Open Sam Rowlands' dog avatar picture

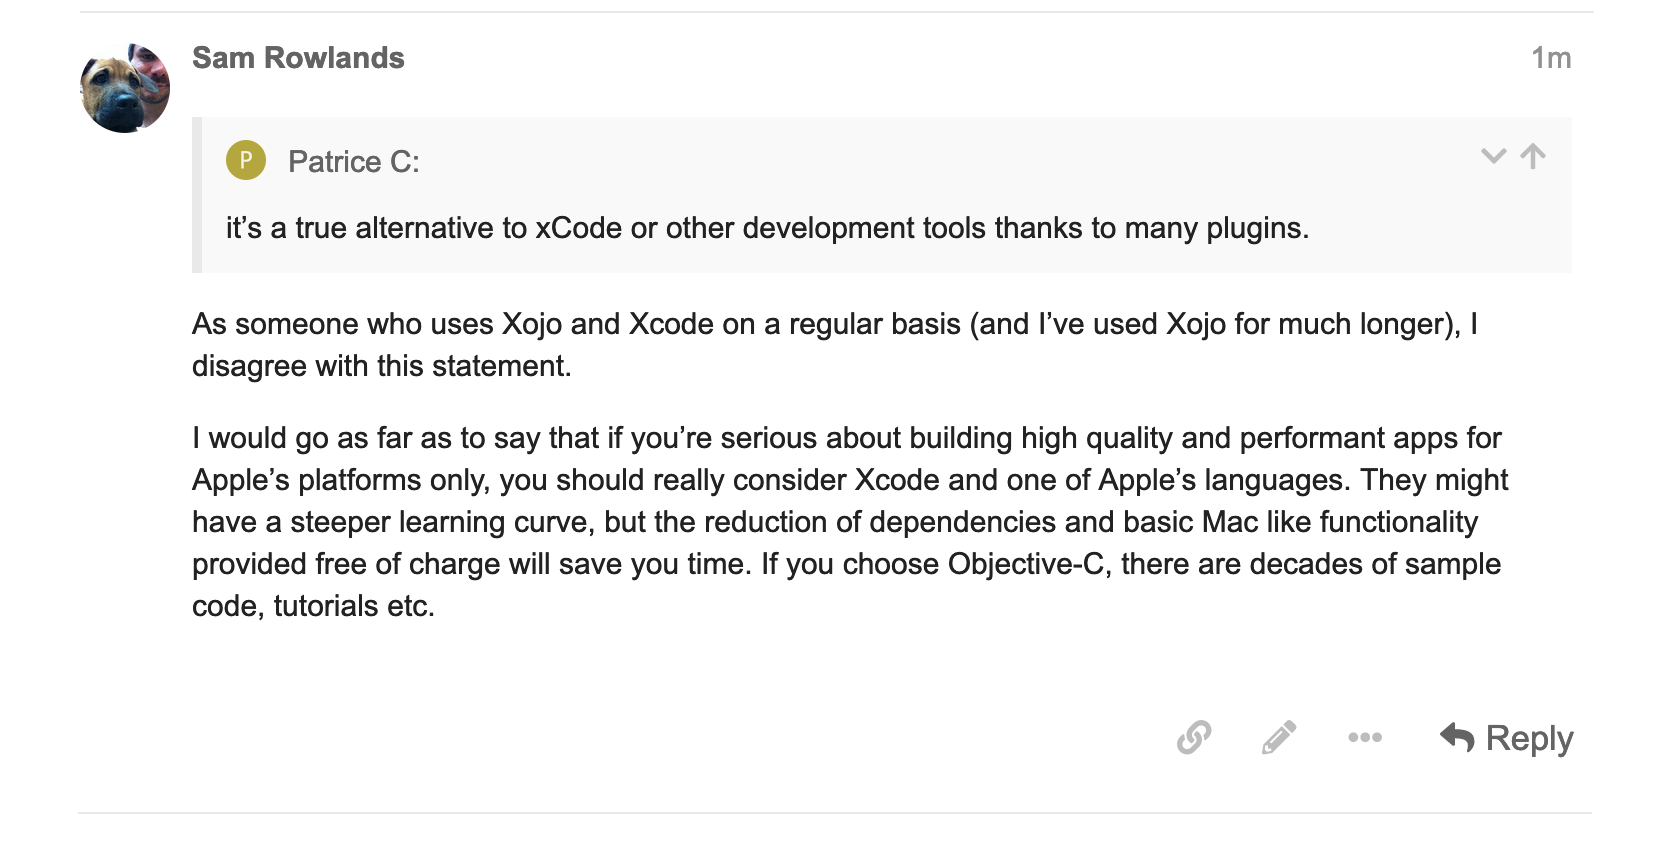(125, 88)
